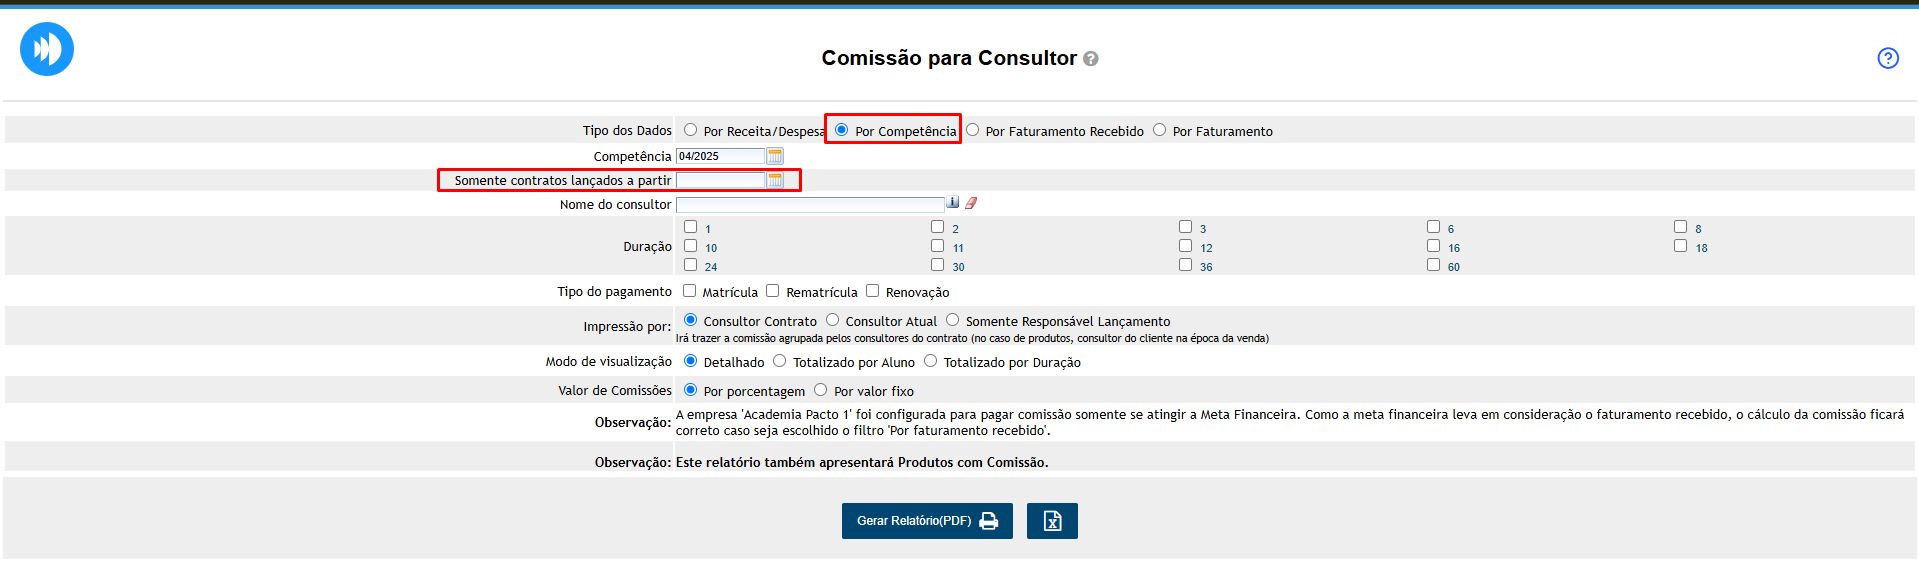This screenshot has width=1919, height=563.
Task: Click the Modo de visualização label
Action: tap(608, 362)
